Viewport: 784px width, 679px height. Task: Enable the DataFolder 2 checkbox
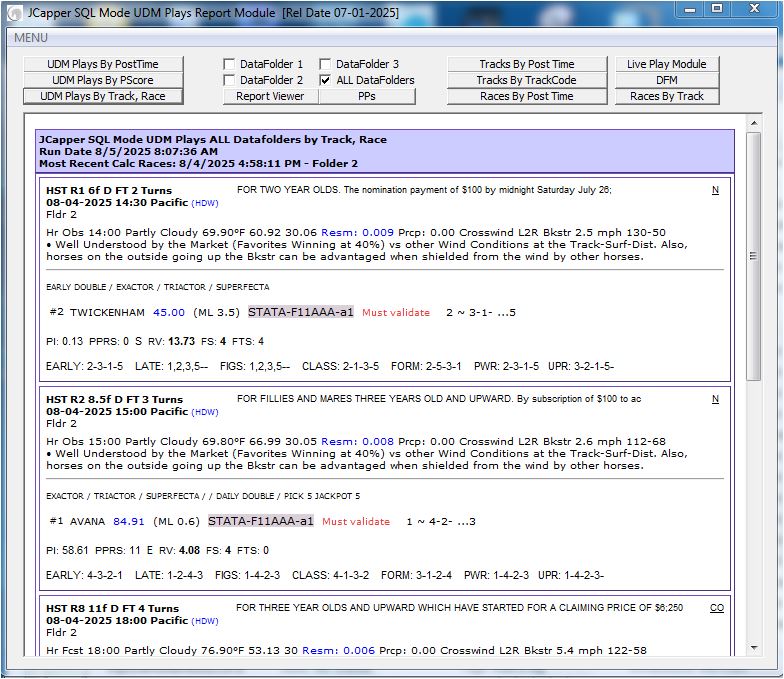(x=229, y=80)
